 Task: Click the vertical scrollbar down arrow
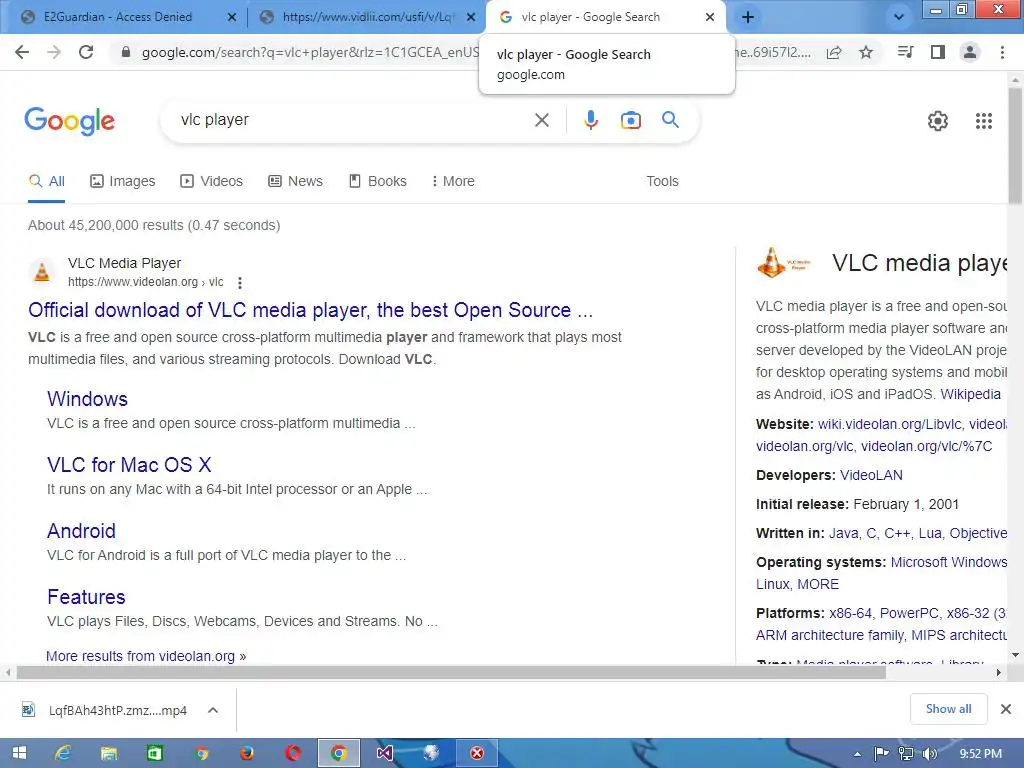point(1015,655)
